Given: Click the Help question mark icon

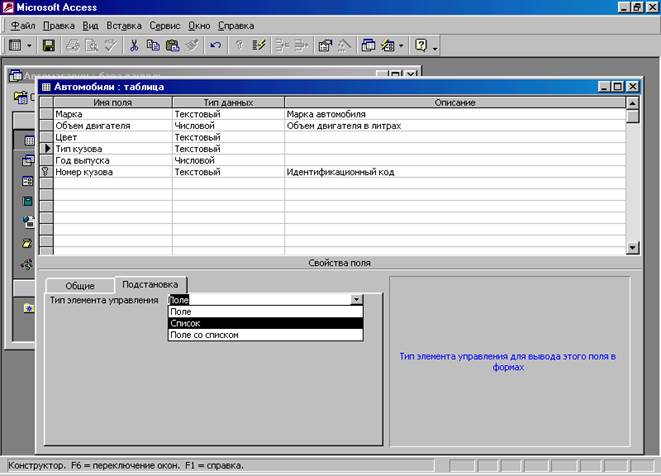Looking at the screenshot, I should coord(421,46).
